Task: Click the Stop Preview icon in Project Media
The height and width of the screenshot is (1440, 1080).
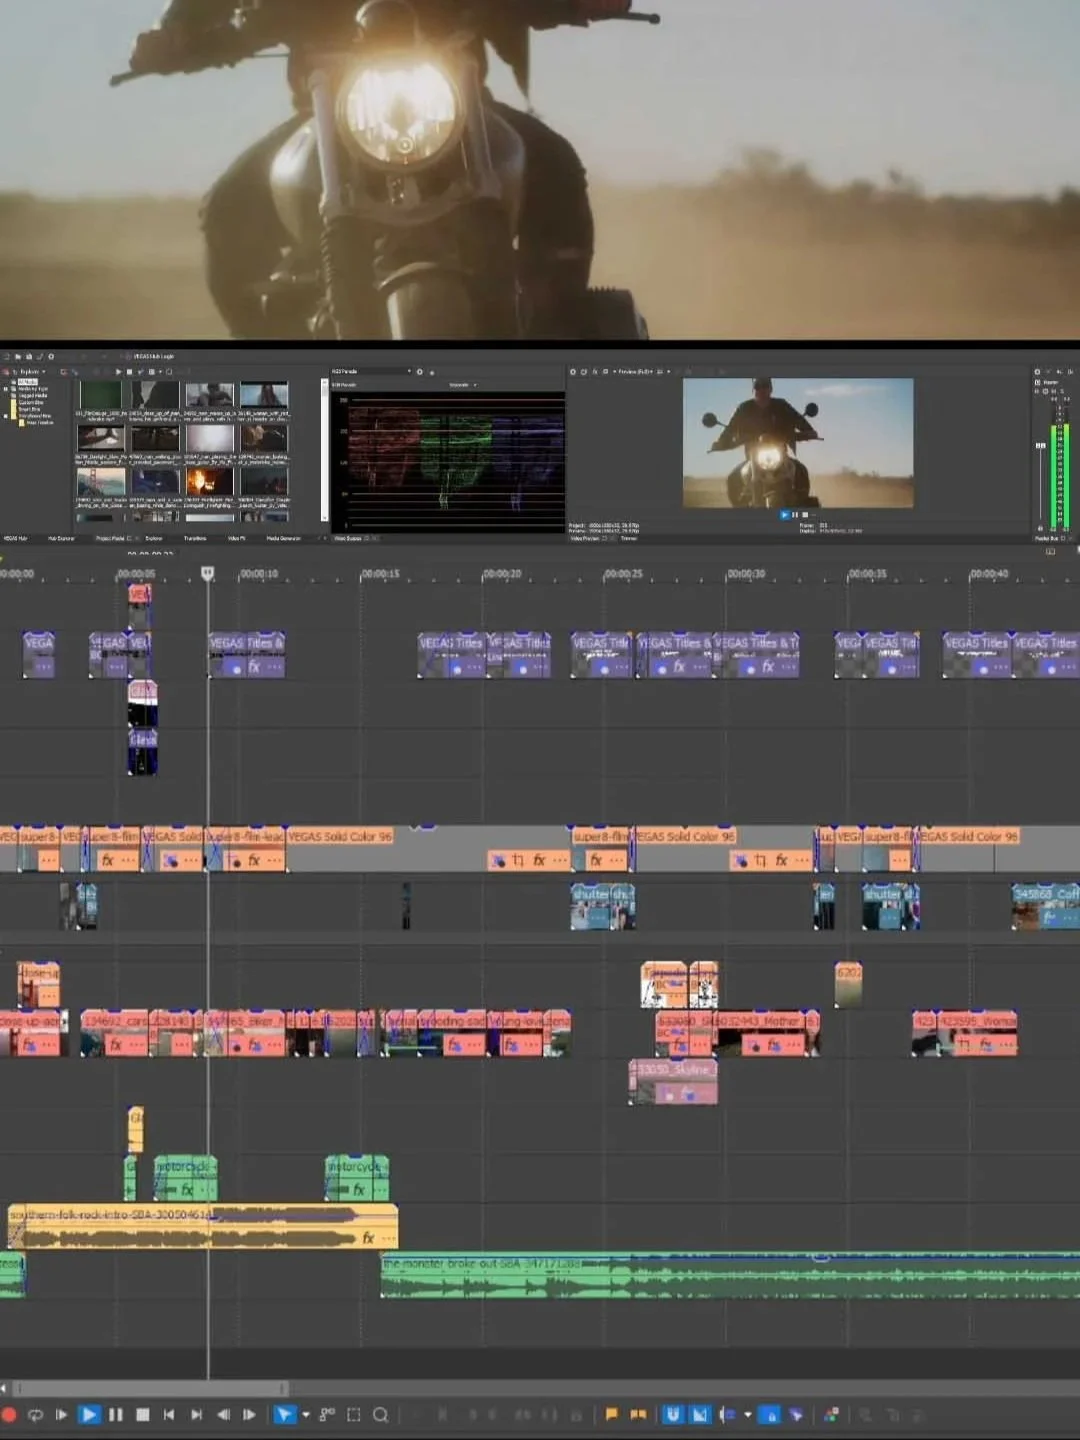Action: point(129,372)
